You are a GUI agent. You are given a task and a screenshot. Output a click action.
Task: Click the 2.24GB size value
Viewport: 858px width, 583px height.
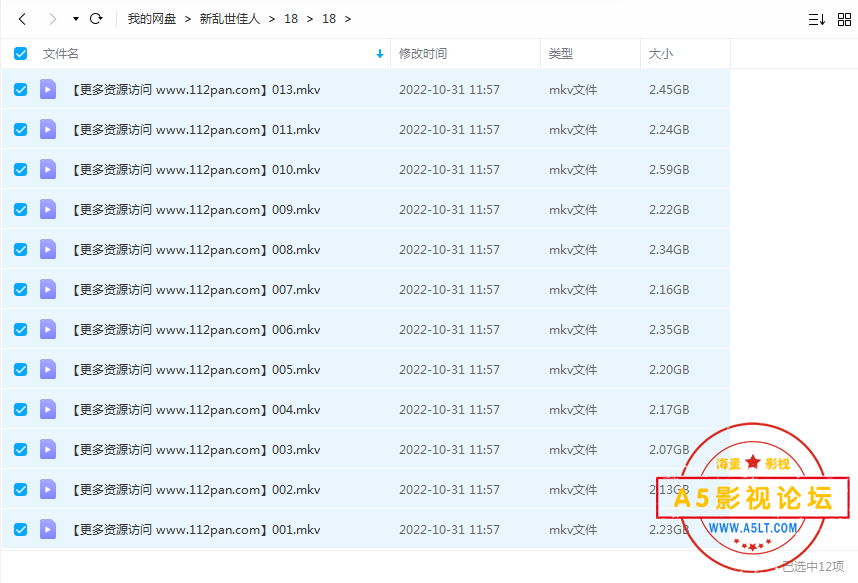(x=669, y=130)
